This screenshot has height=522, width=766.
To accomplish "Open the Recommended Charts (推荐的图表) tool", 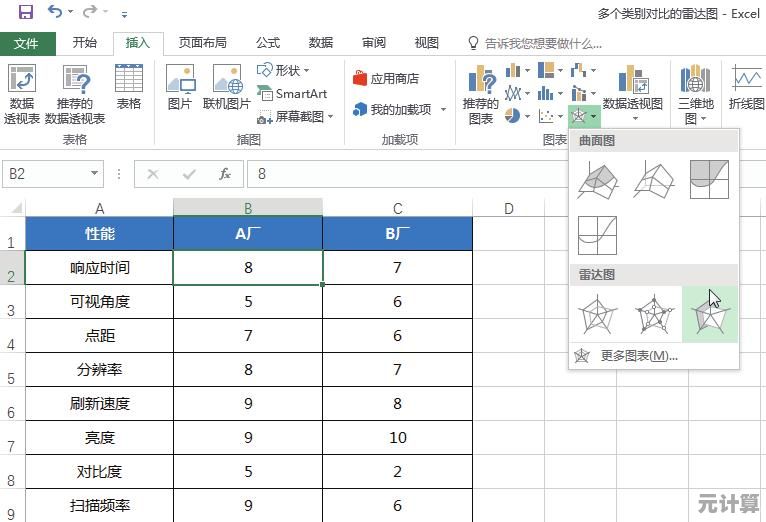I will pyautogui.click(x=481, y=95).
